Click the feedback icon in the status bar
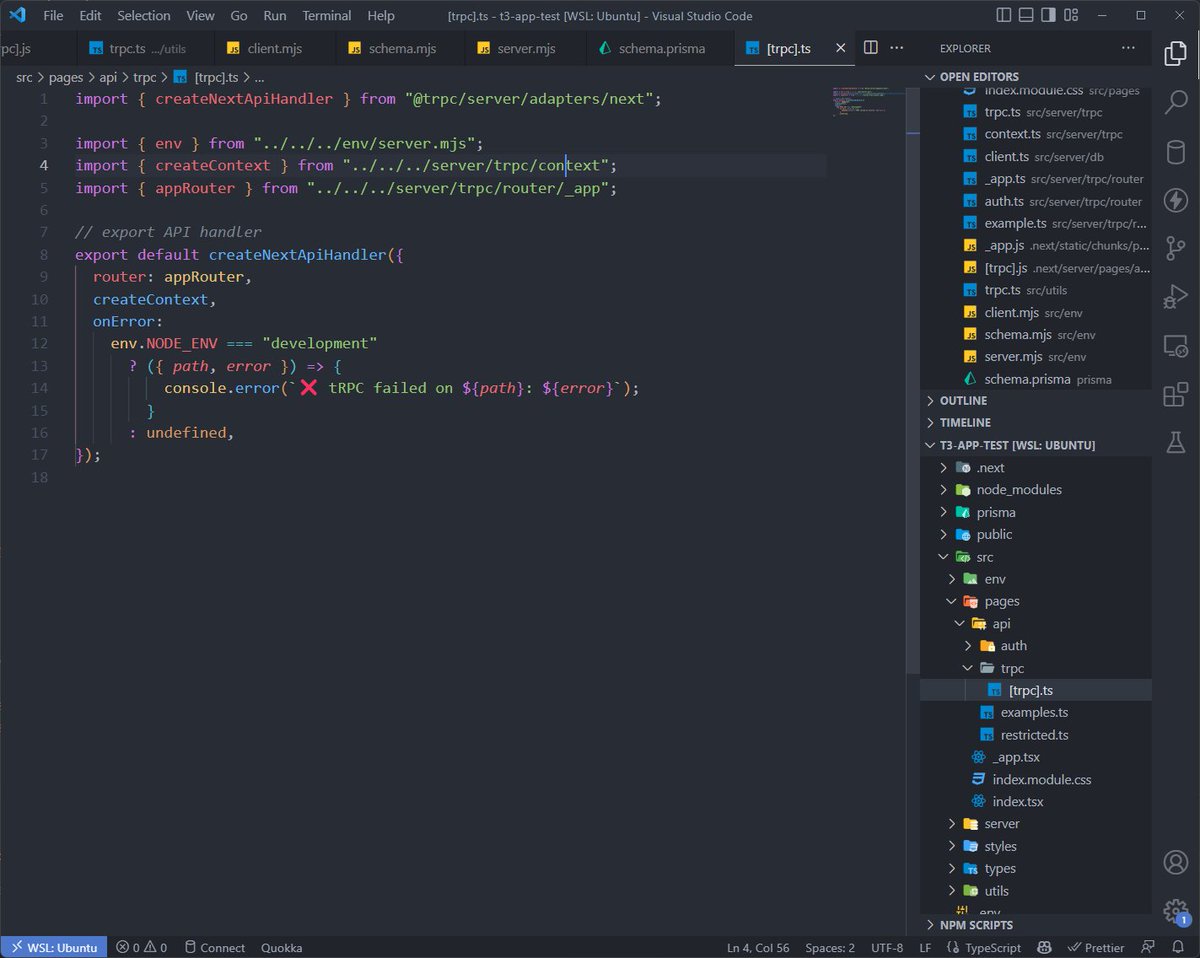This screenshot has width=1200, height=958. coord(1149,947)
